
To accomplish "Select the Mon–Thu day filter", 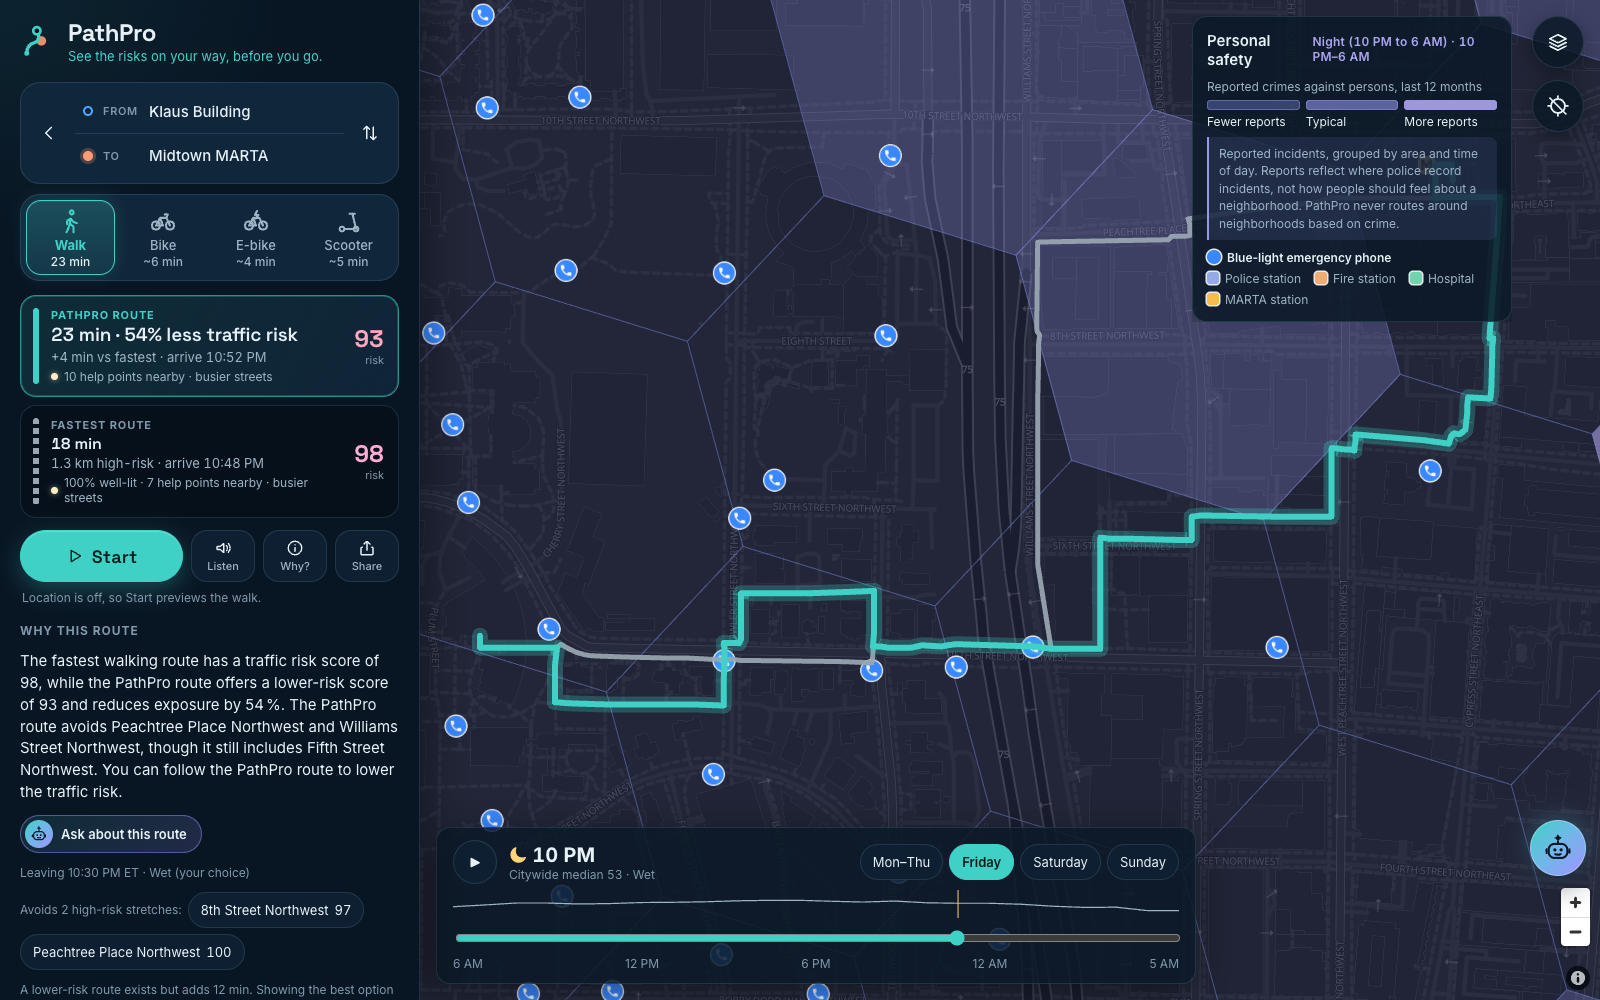I will point(901,862).
